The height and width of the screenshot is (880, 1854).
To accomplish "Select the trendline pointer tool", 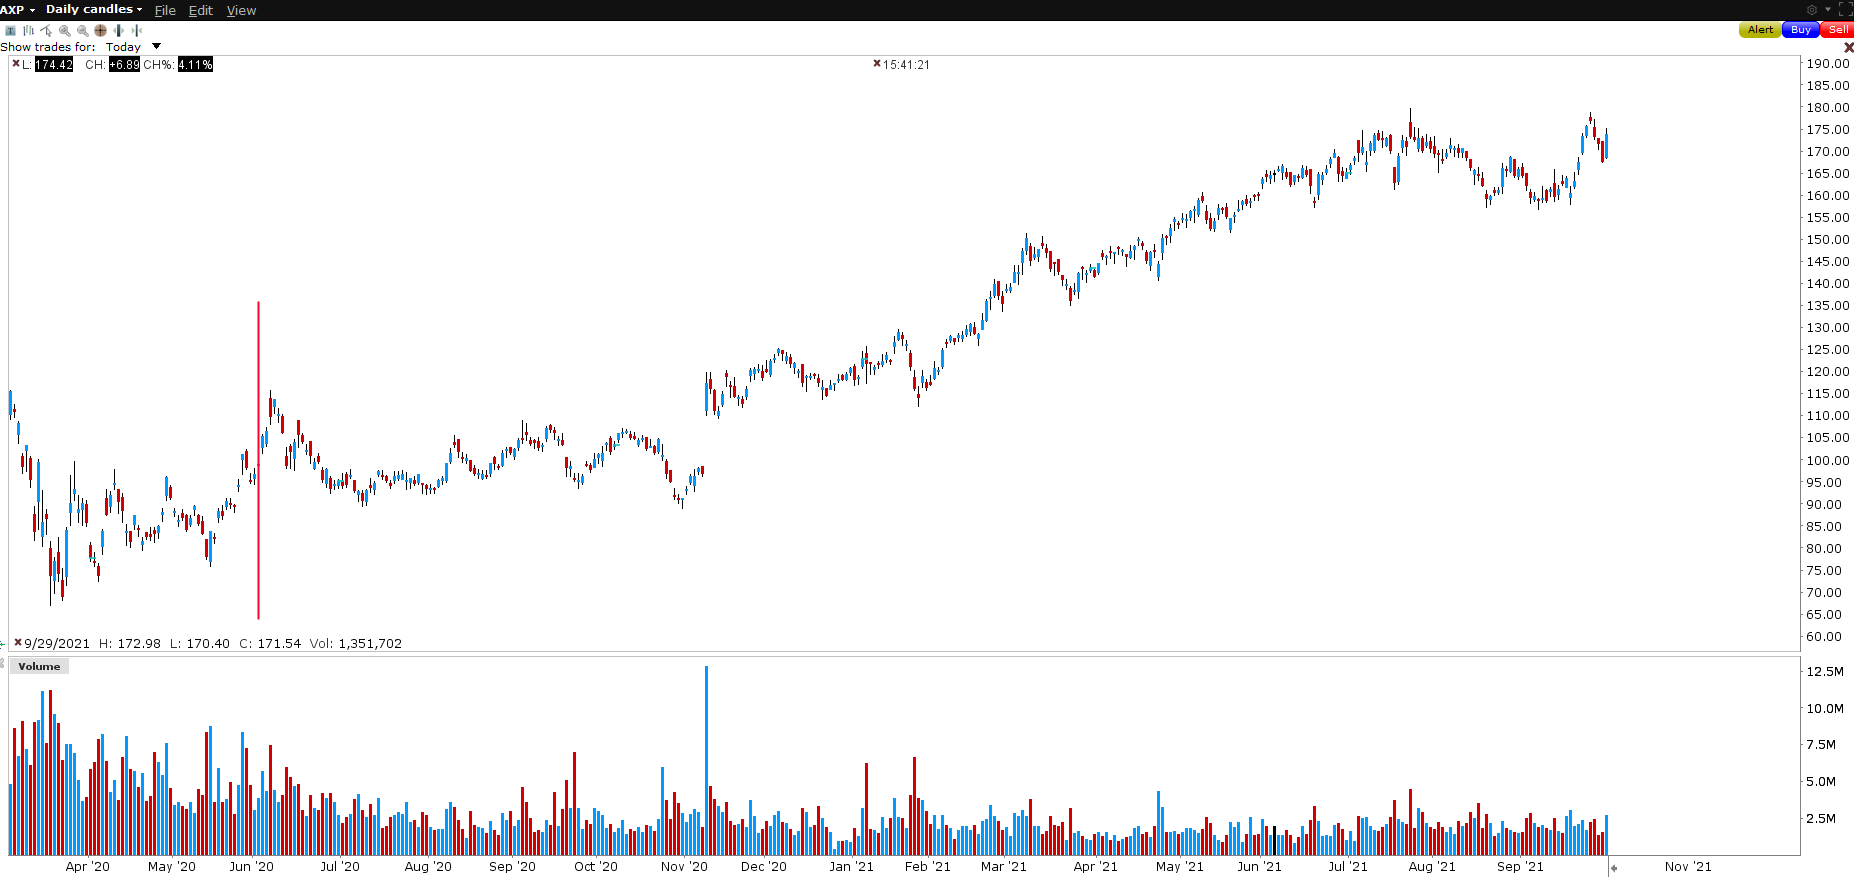I will [45, 30].
